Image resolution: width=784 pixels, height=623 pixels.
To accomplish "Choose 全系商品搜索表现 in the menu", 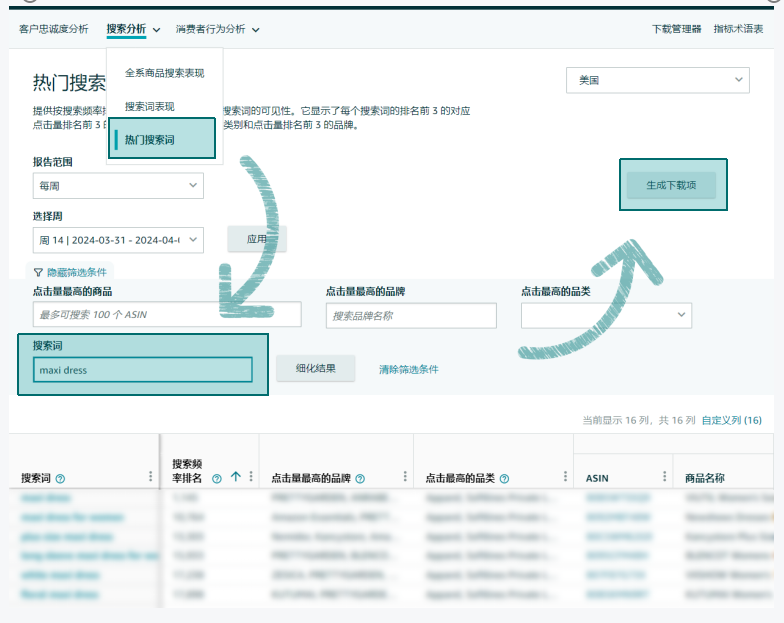I will [164, 73].
